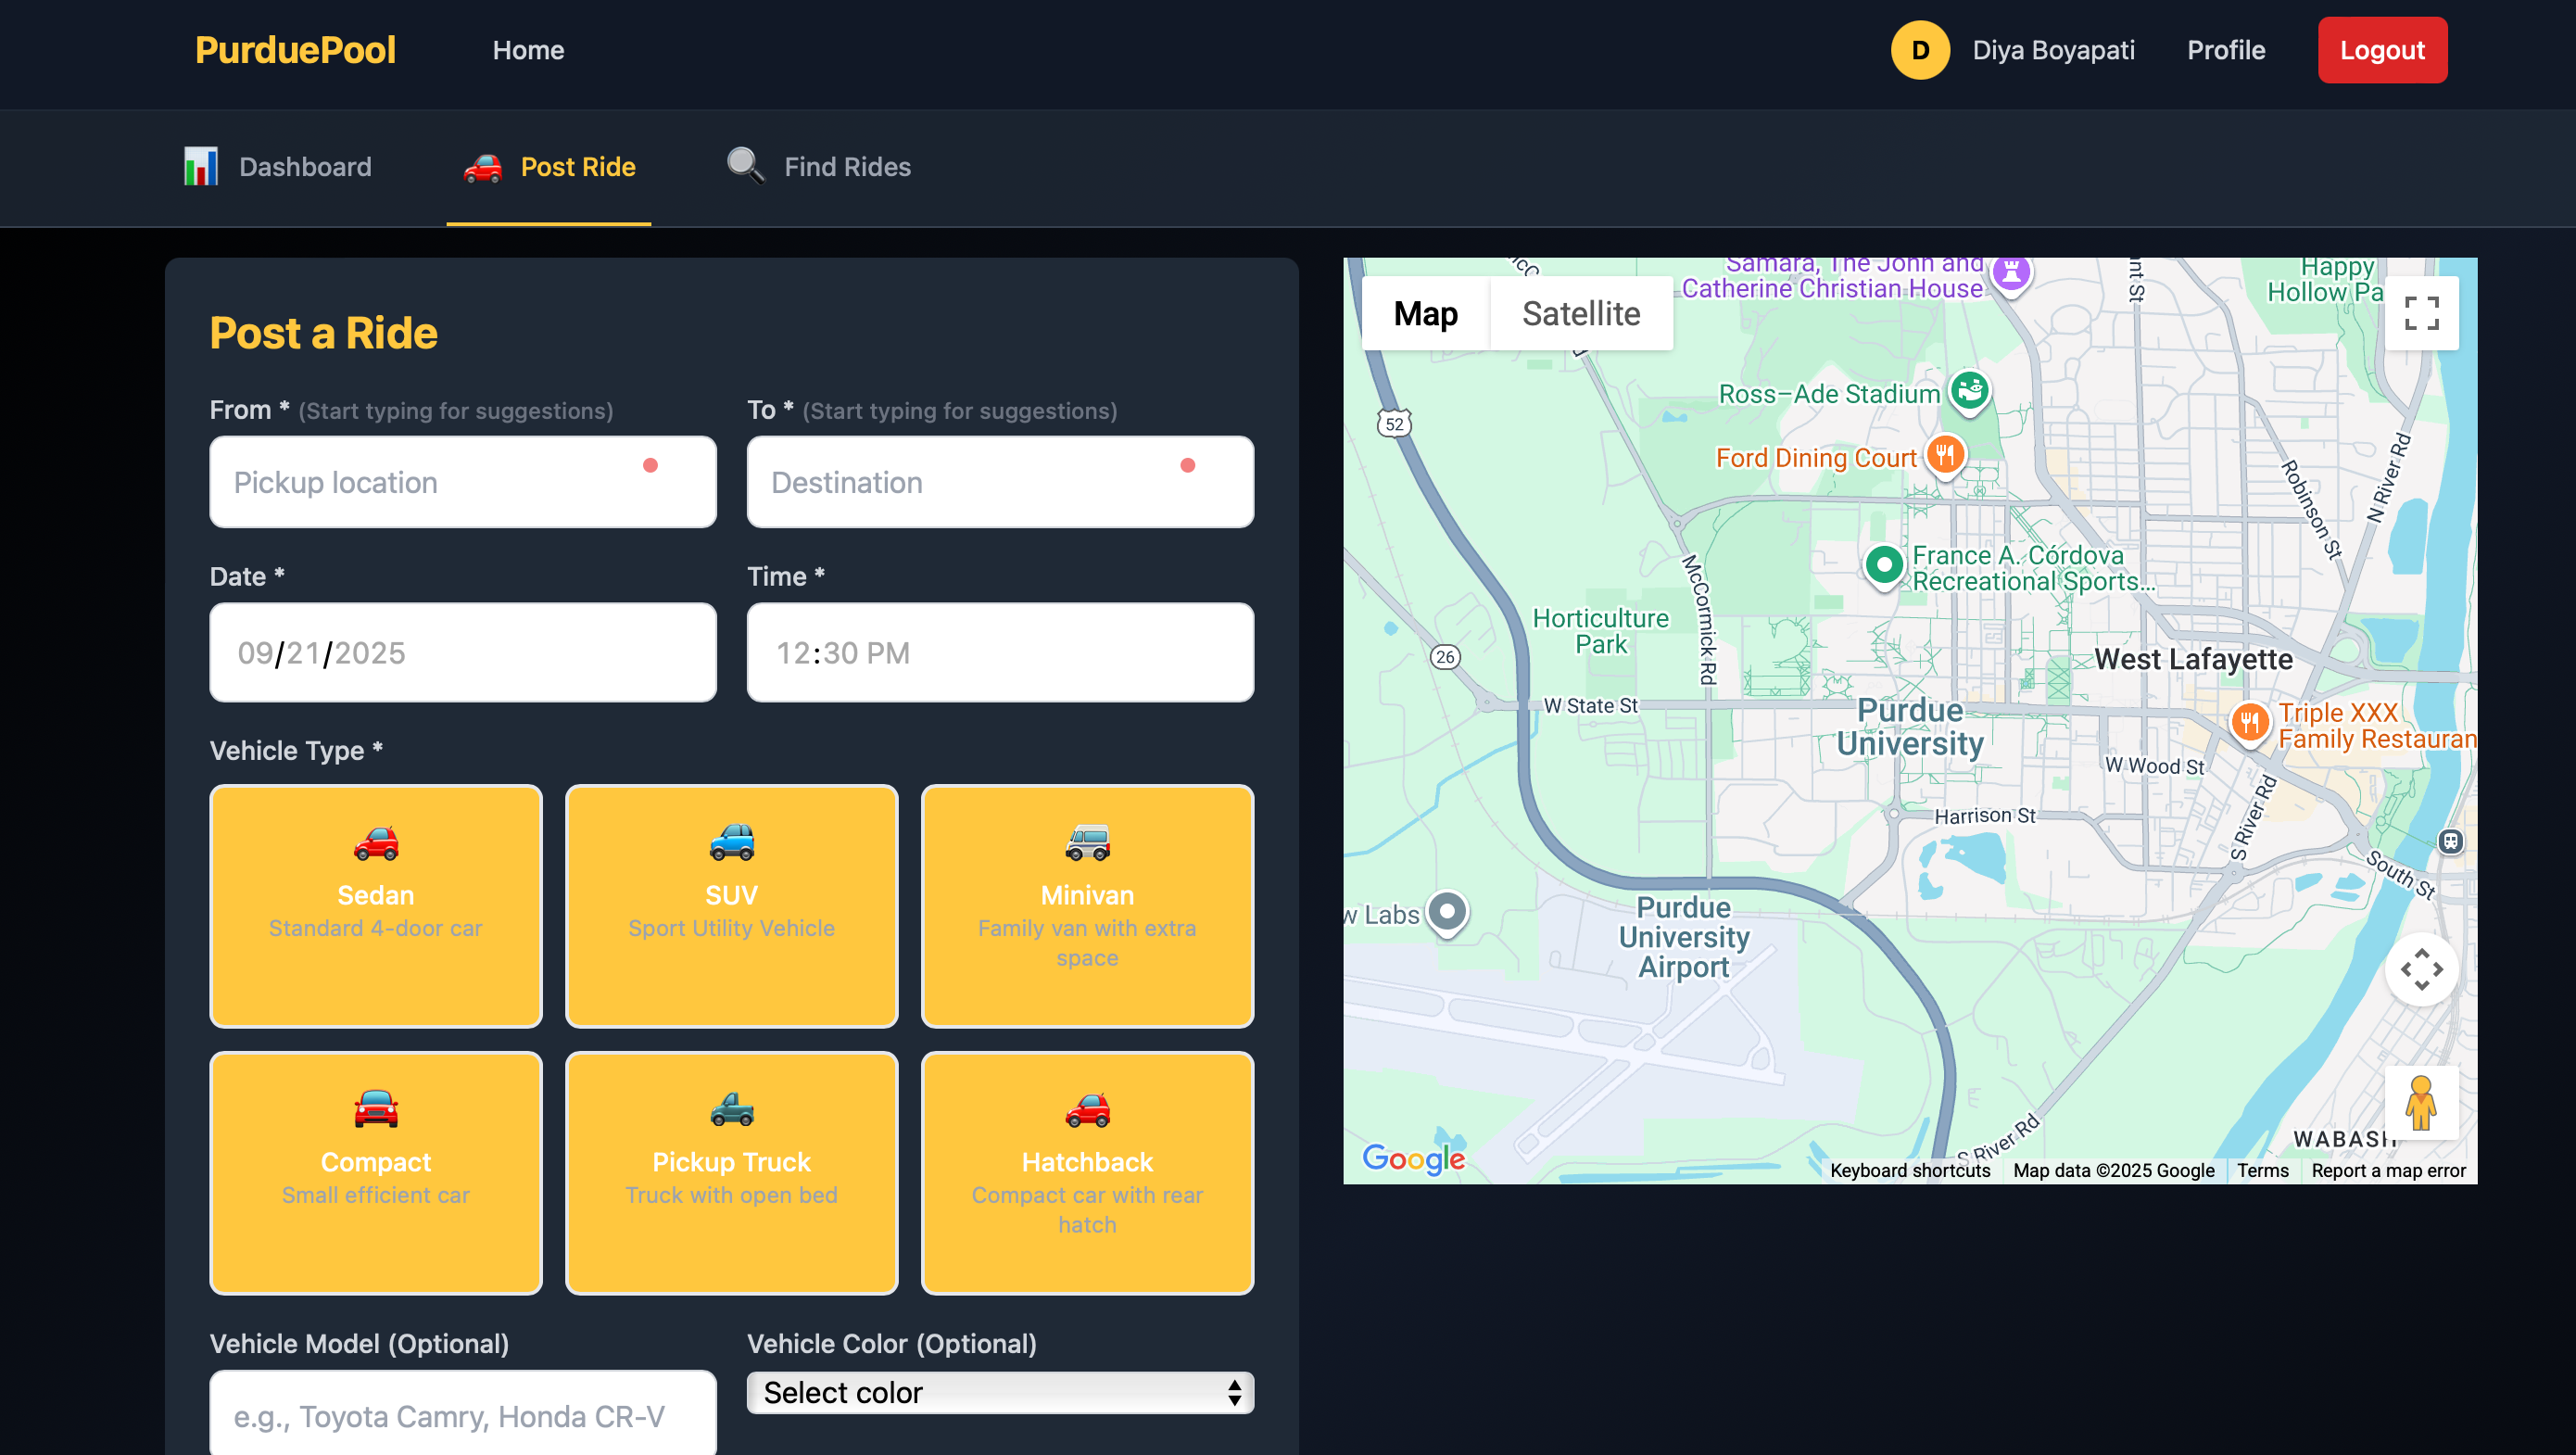Click the France A. Córdova Recreational Sports marker
This screenshot has width=2576, height=1455.
click(x=1884, y=565)
